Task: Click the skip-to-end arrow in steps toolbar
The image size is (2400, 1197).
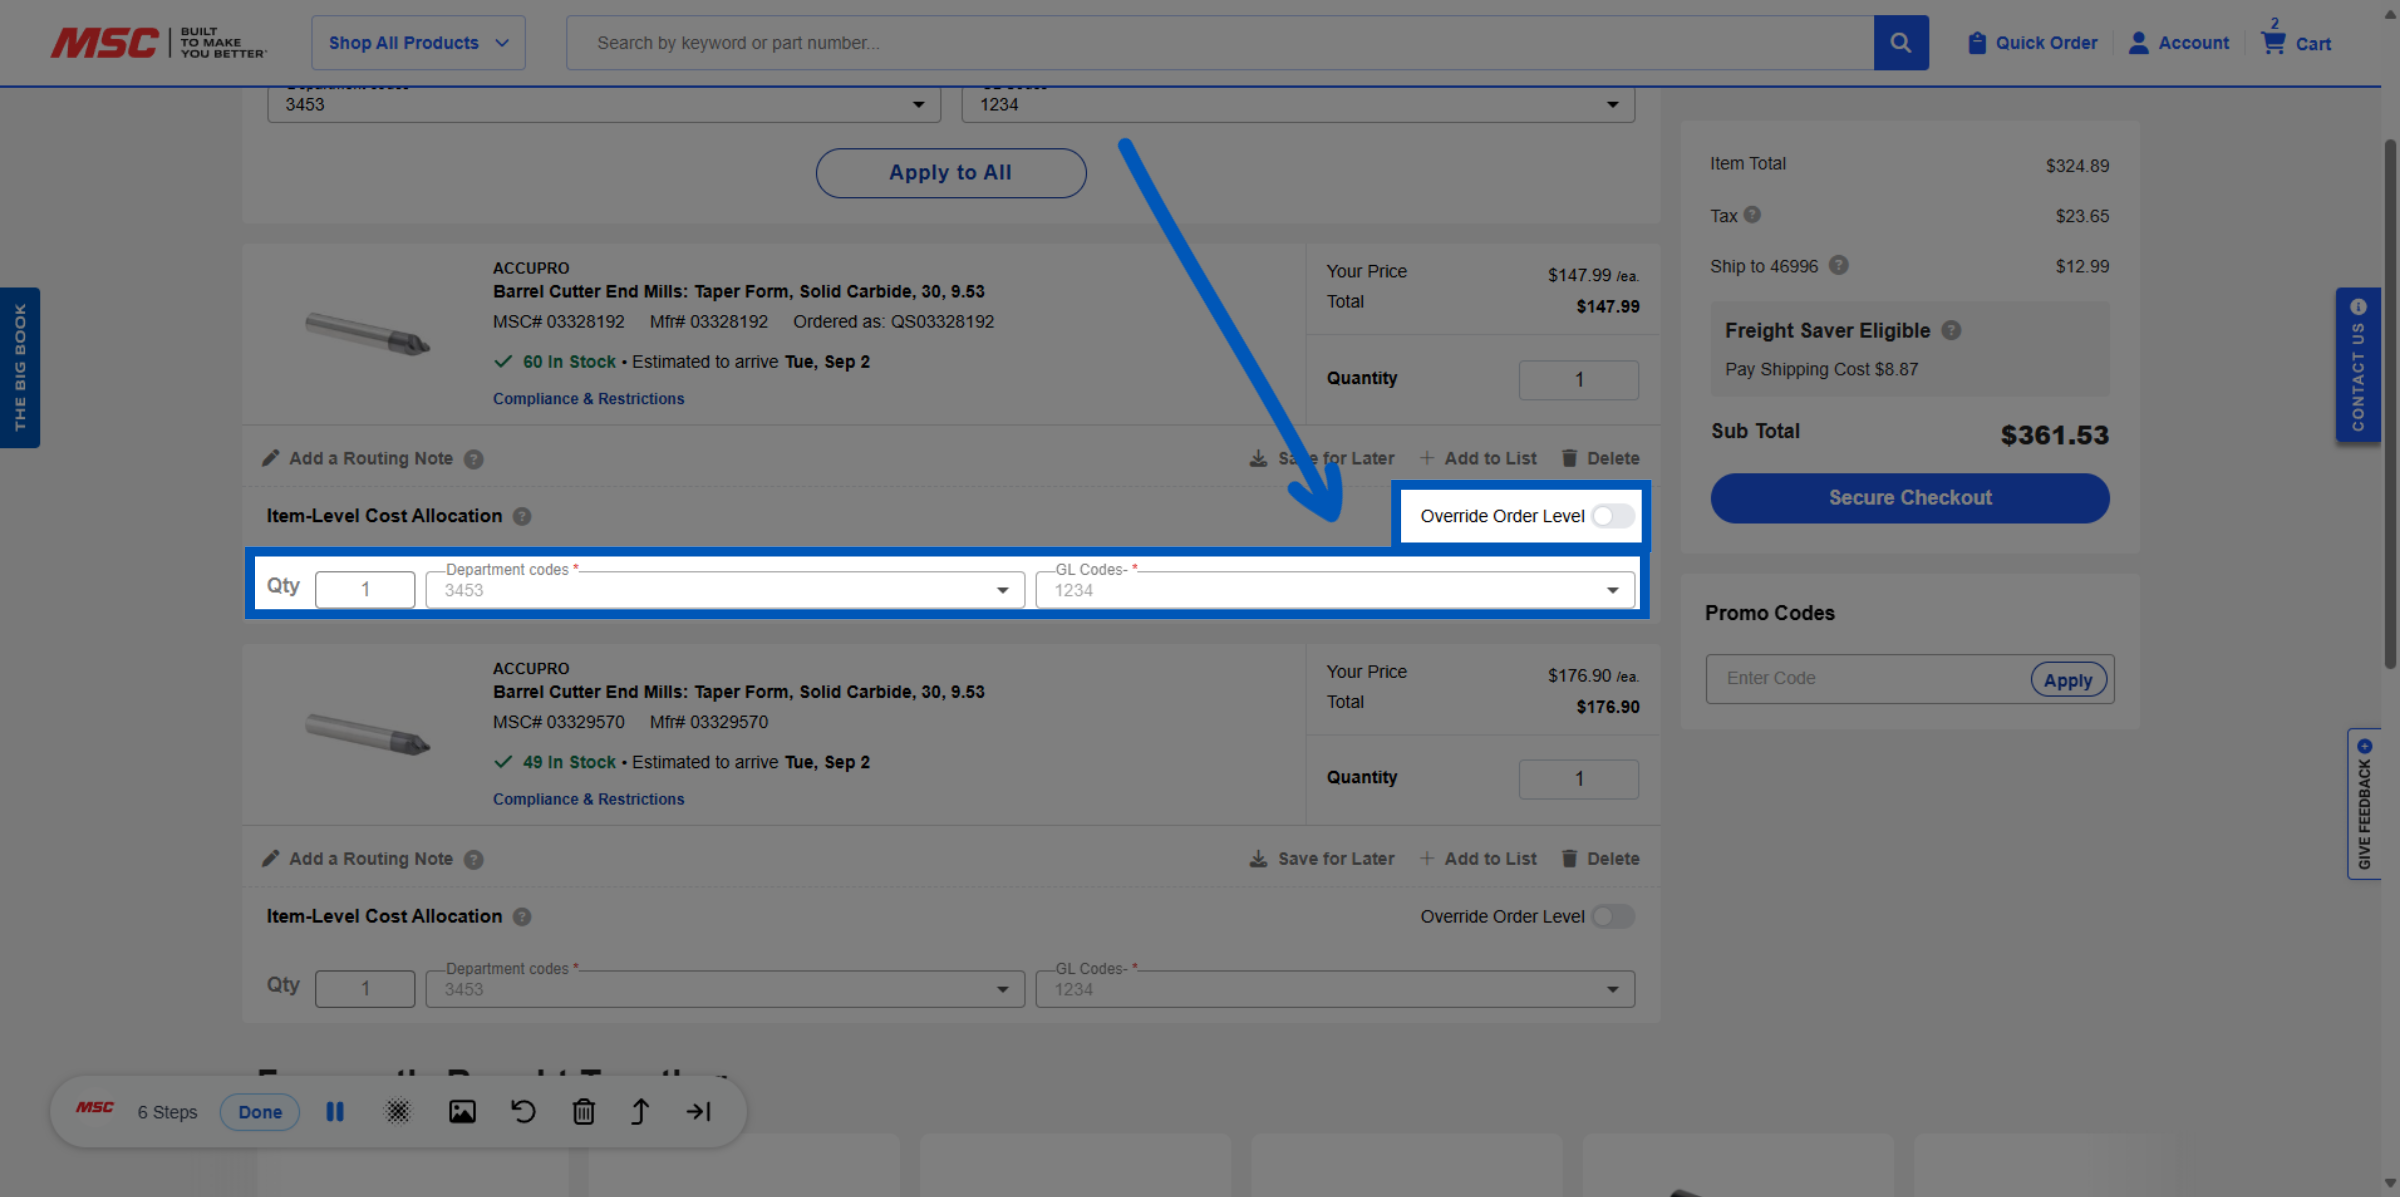Action: (x=699, y=1111)
